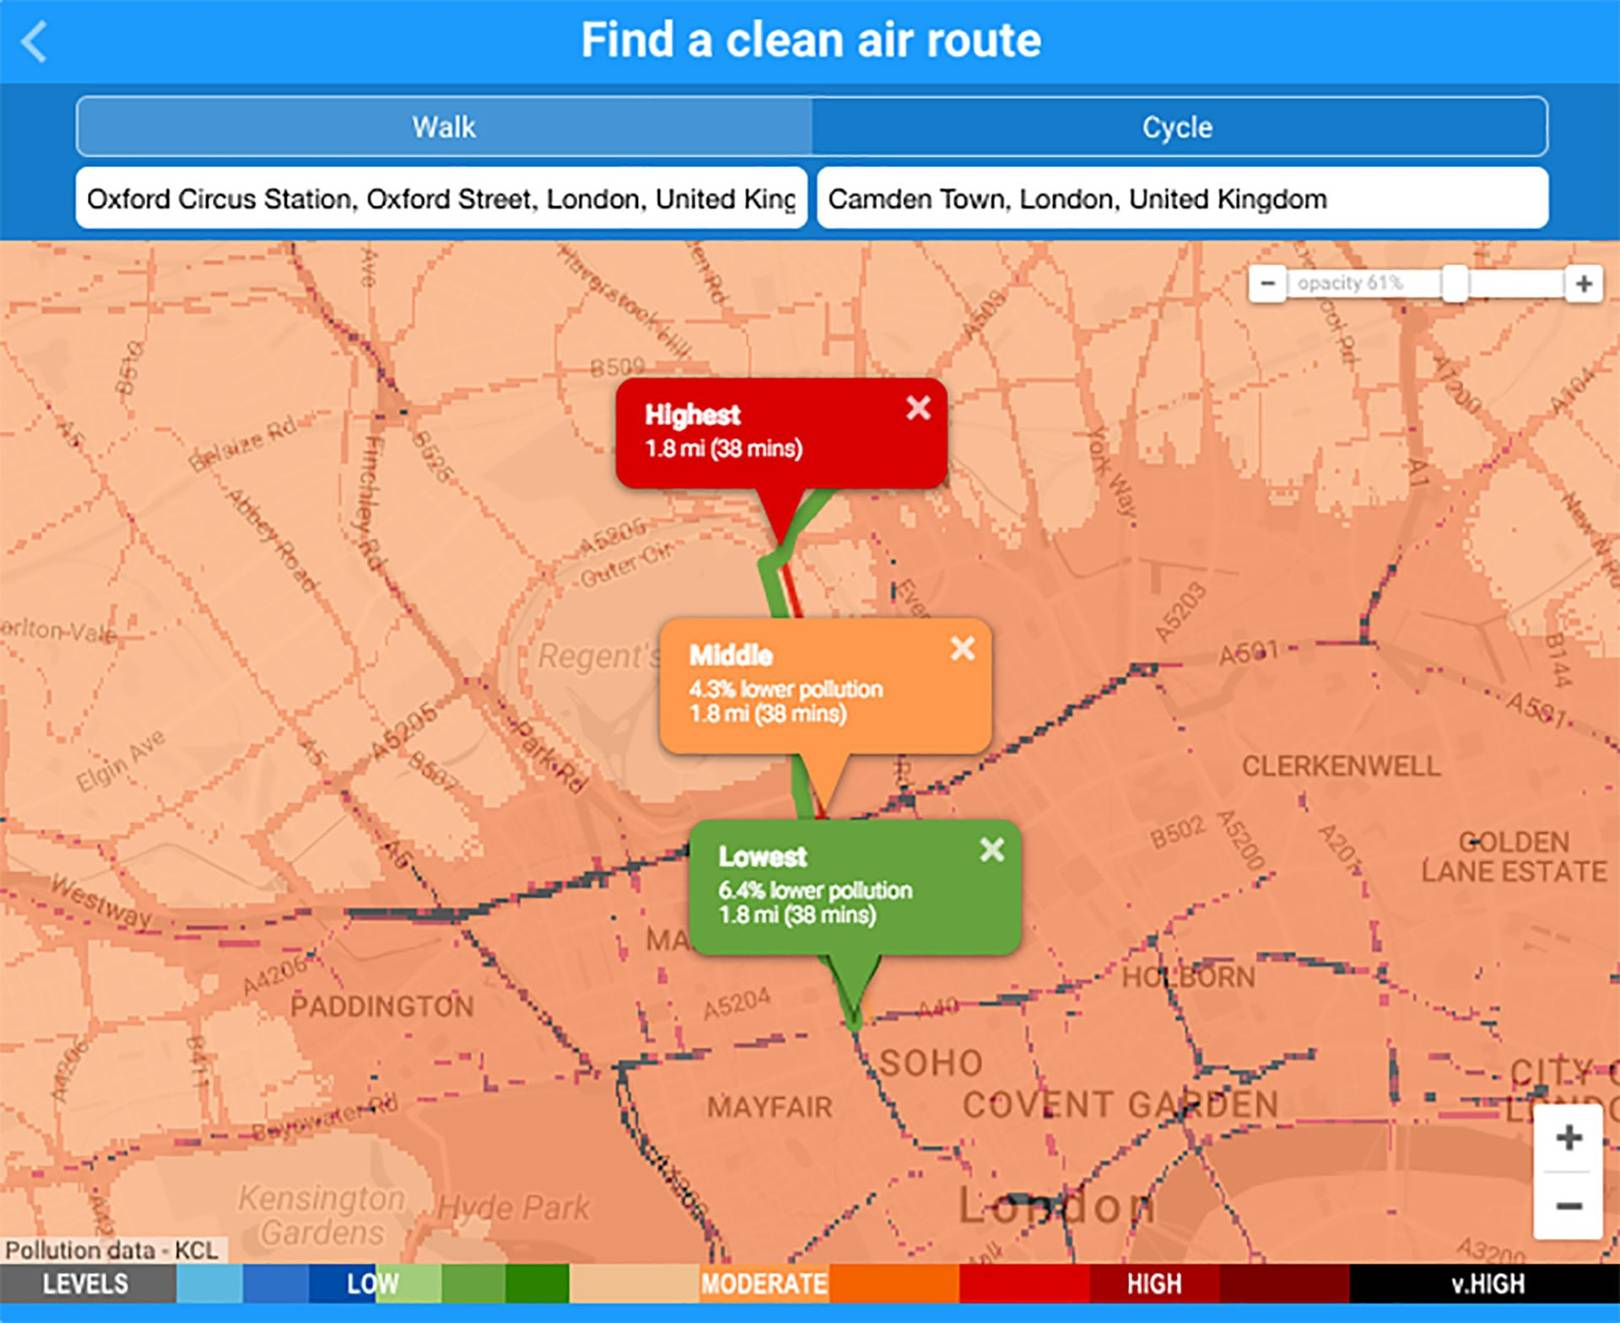Zoom out of the map

coord(1568,1206)
